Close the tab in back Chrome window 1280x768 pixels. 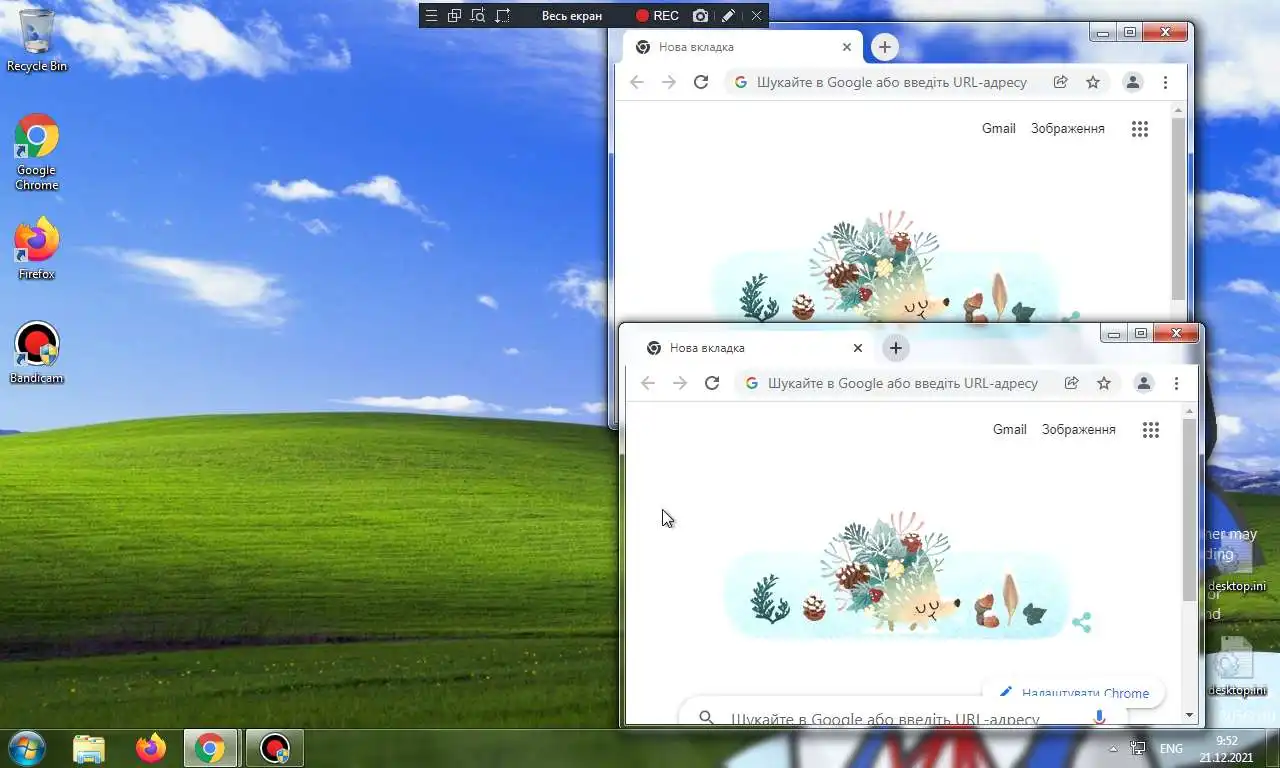[x=847, y=47]
